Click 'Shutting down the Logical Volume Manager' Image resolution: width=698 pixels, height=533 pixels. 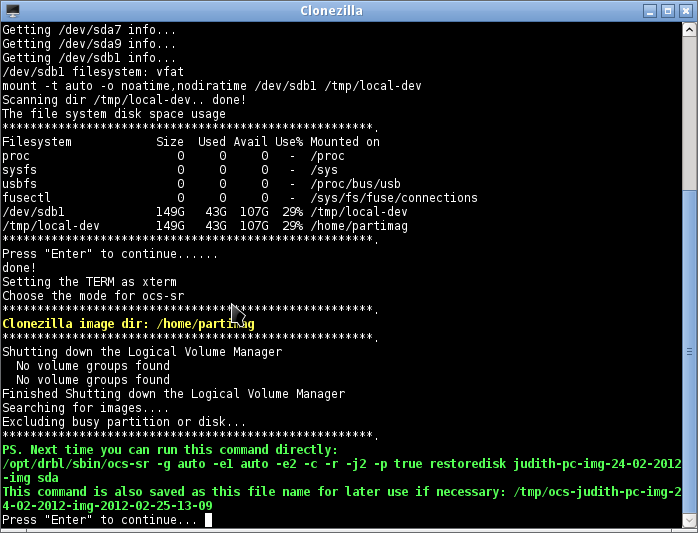tap(142, 352)
